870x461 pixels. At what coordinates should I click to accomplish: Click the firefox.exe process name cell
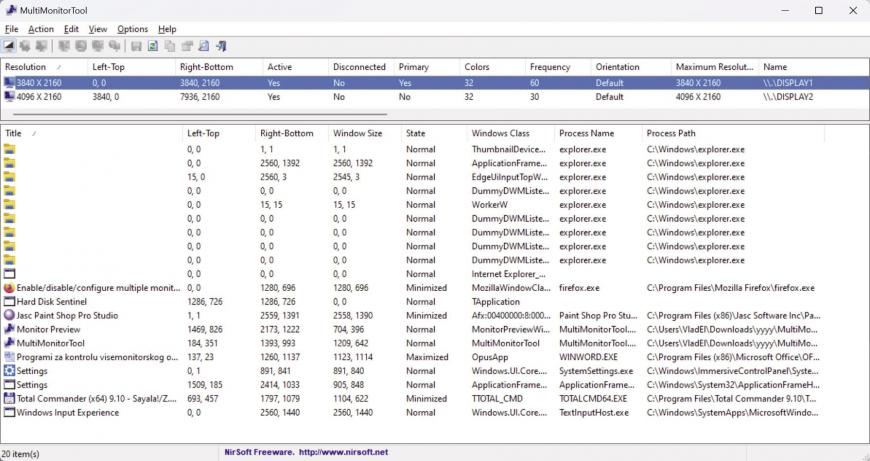pos(579,288)
